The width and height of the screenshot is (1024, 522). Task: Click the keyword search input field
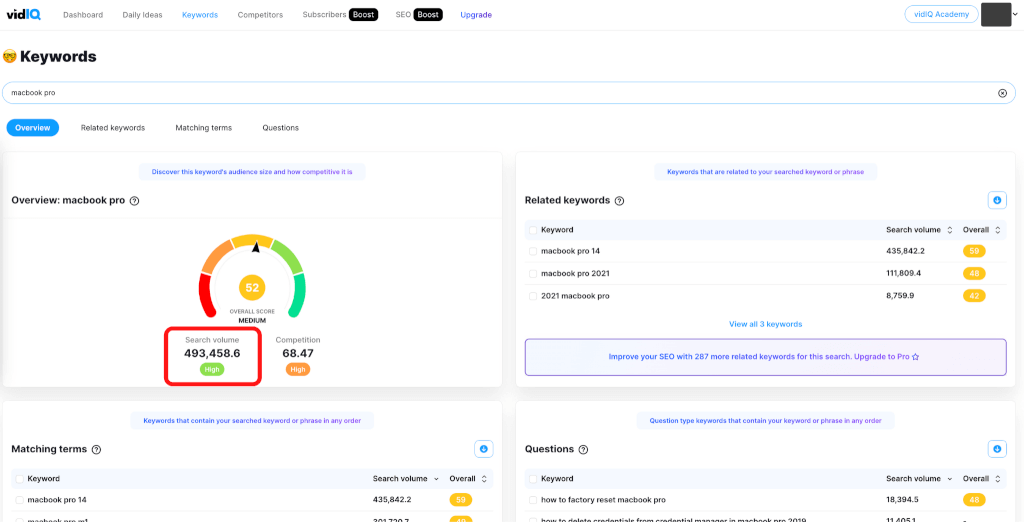[500, 93]
